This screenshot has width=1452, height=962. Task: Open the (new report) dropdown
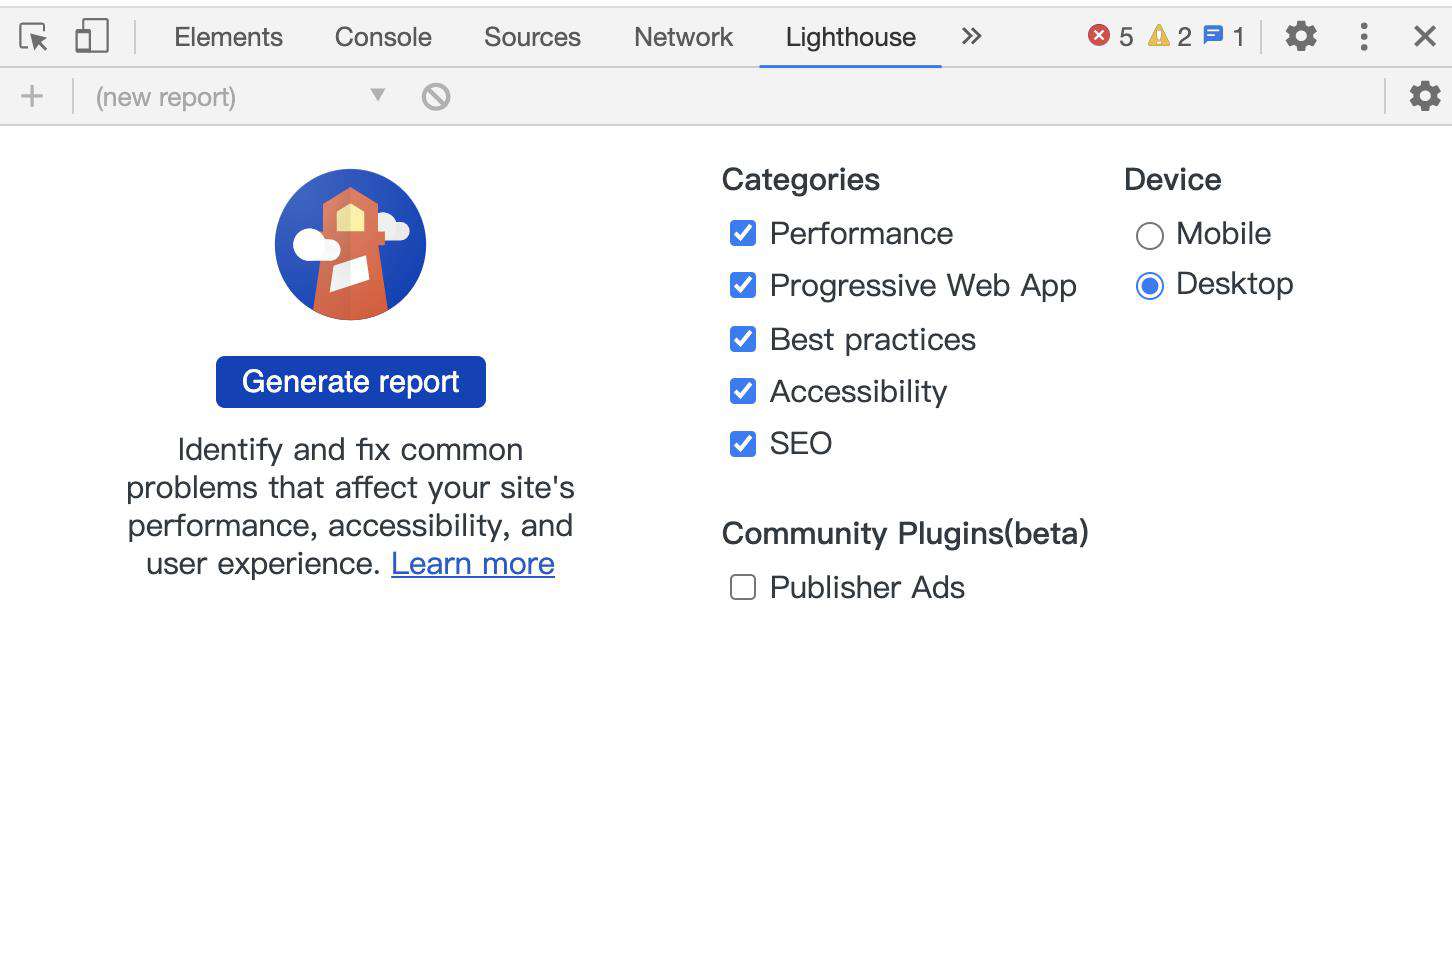point(240,97)
